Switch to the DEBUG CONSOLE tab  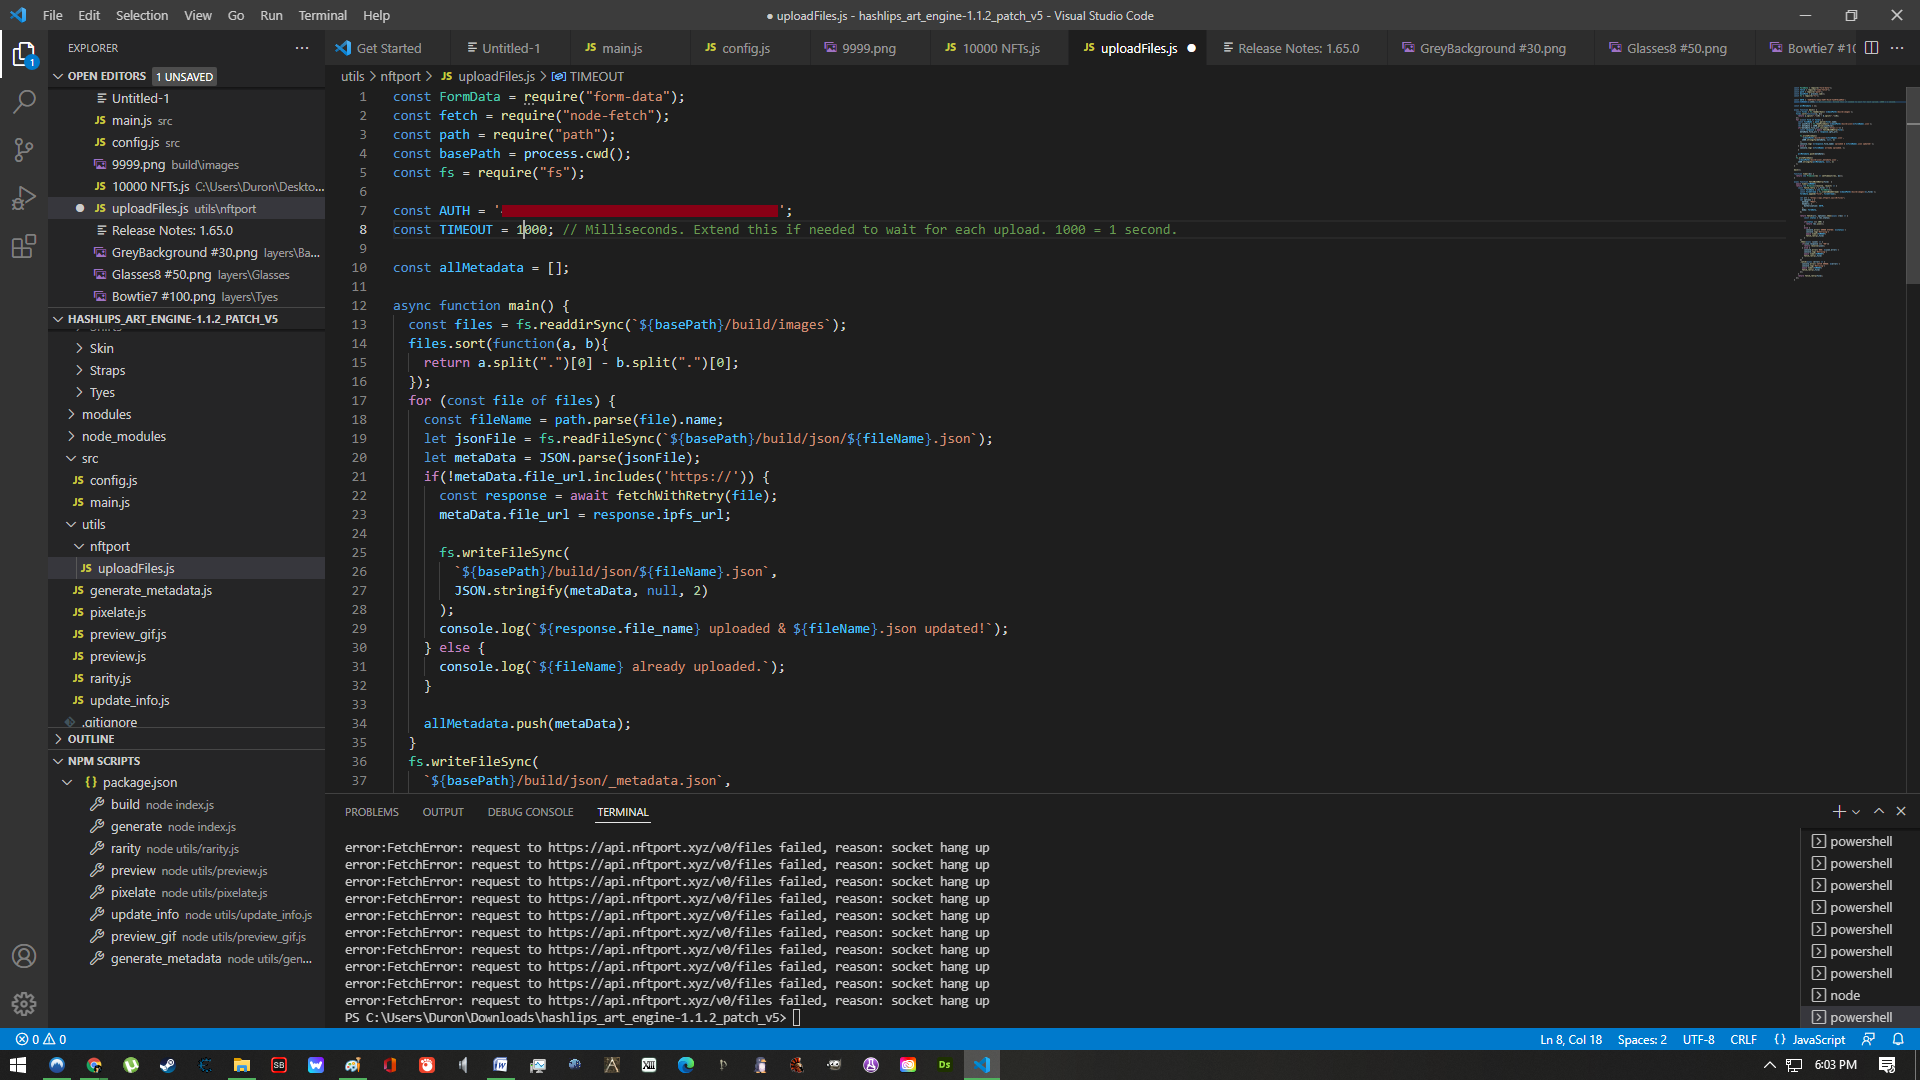tap(530, 811)
